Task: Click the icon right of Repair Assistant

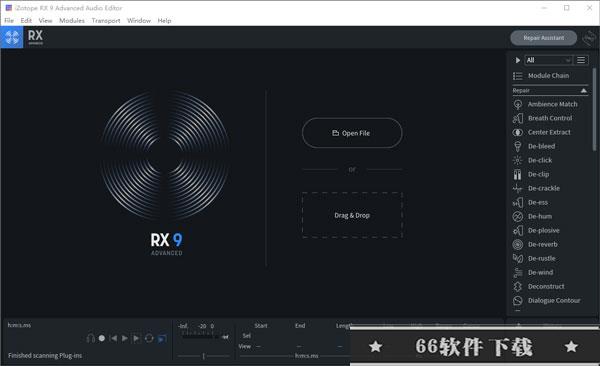Action: (x=589, y=38)
